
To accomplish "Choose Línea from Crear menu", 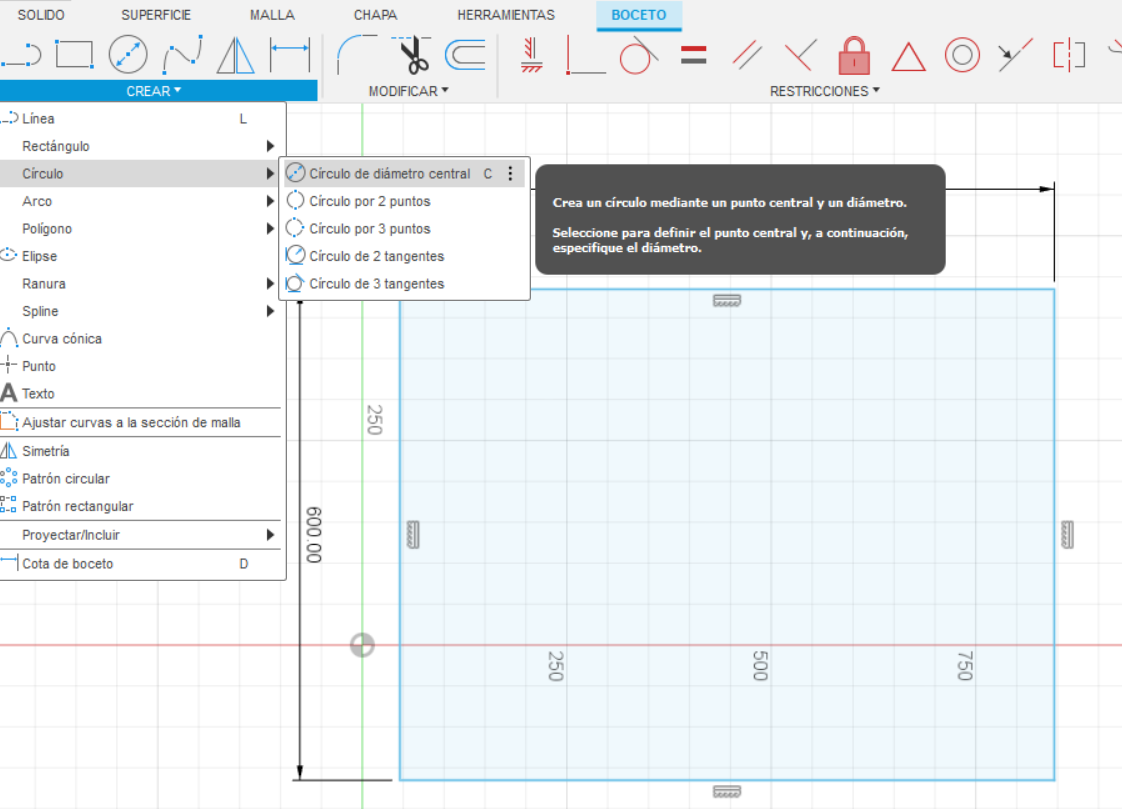I will pyautogui.click(x=143, y=119).
